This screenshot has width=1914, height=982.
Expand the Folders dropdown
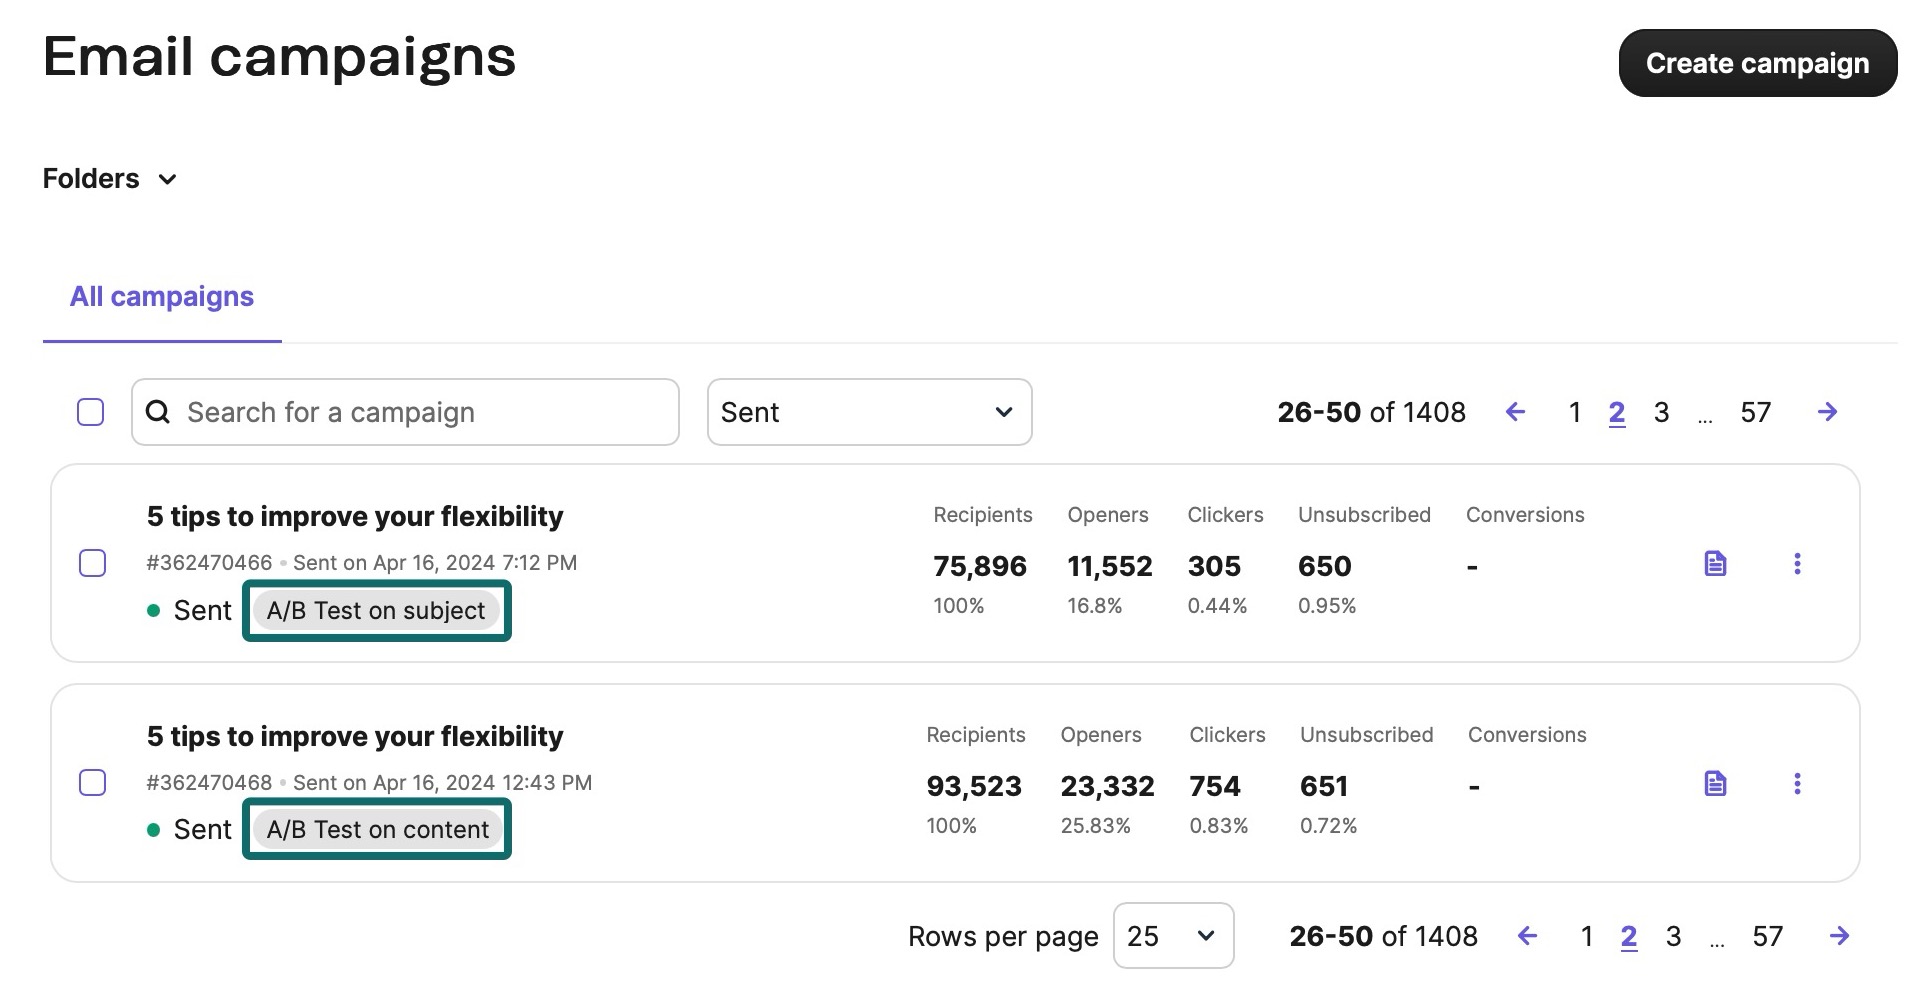click(x=110, y=179)
